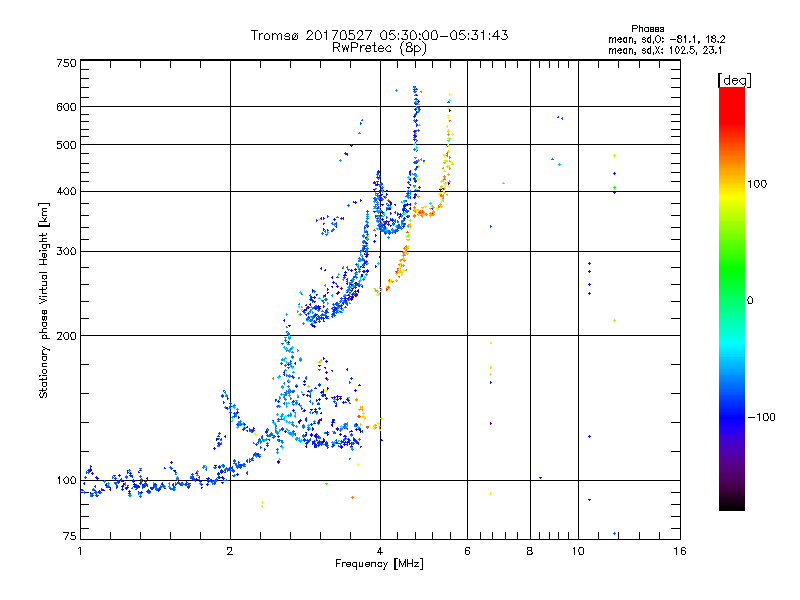800x600 pixels.
Task: Click x-axis tick label '2'
Action: (x=230, y=551)
